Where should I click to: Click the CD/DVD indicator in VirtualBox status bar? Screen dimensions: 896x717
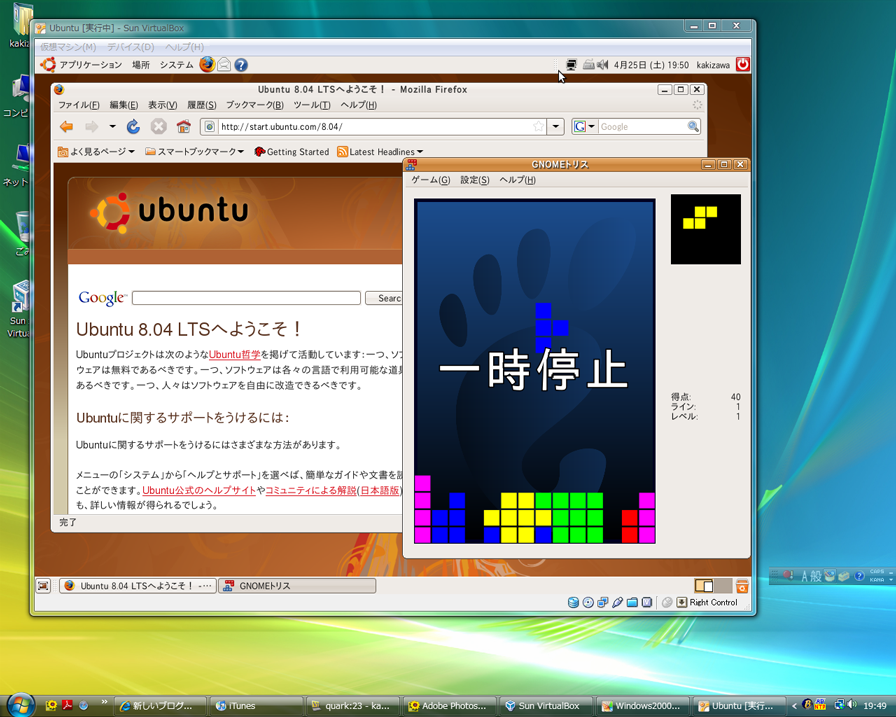point(588,602)
